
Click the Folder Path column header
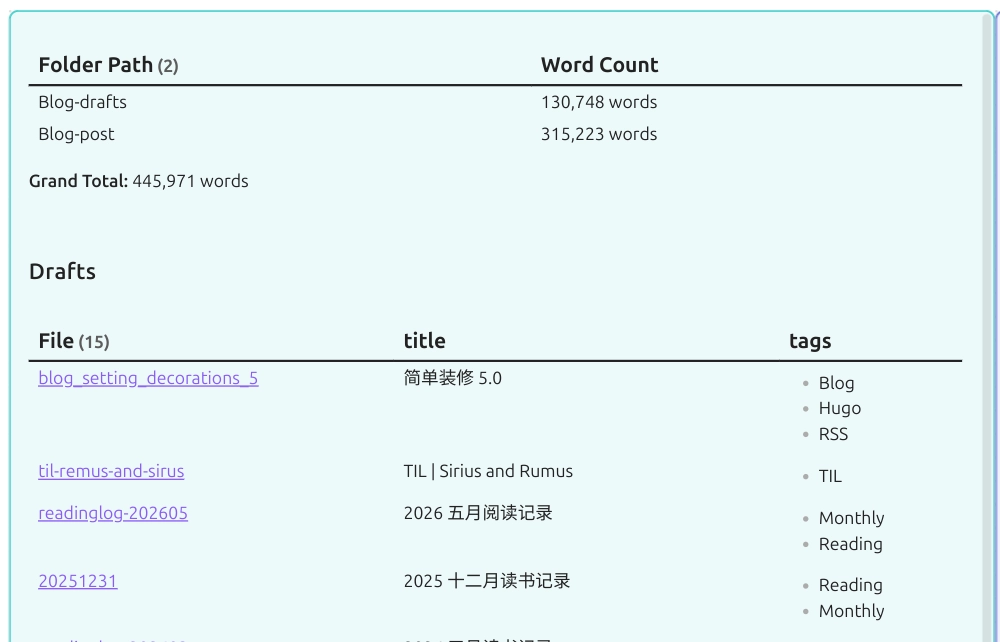pos(108,65)
